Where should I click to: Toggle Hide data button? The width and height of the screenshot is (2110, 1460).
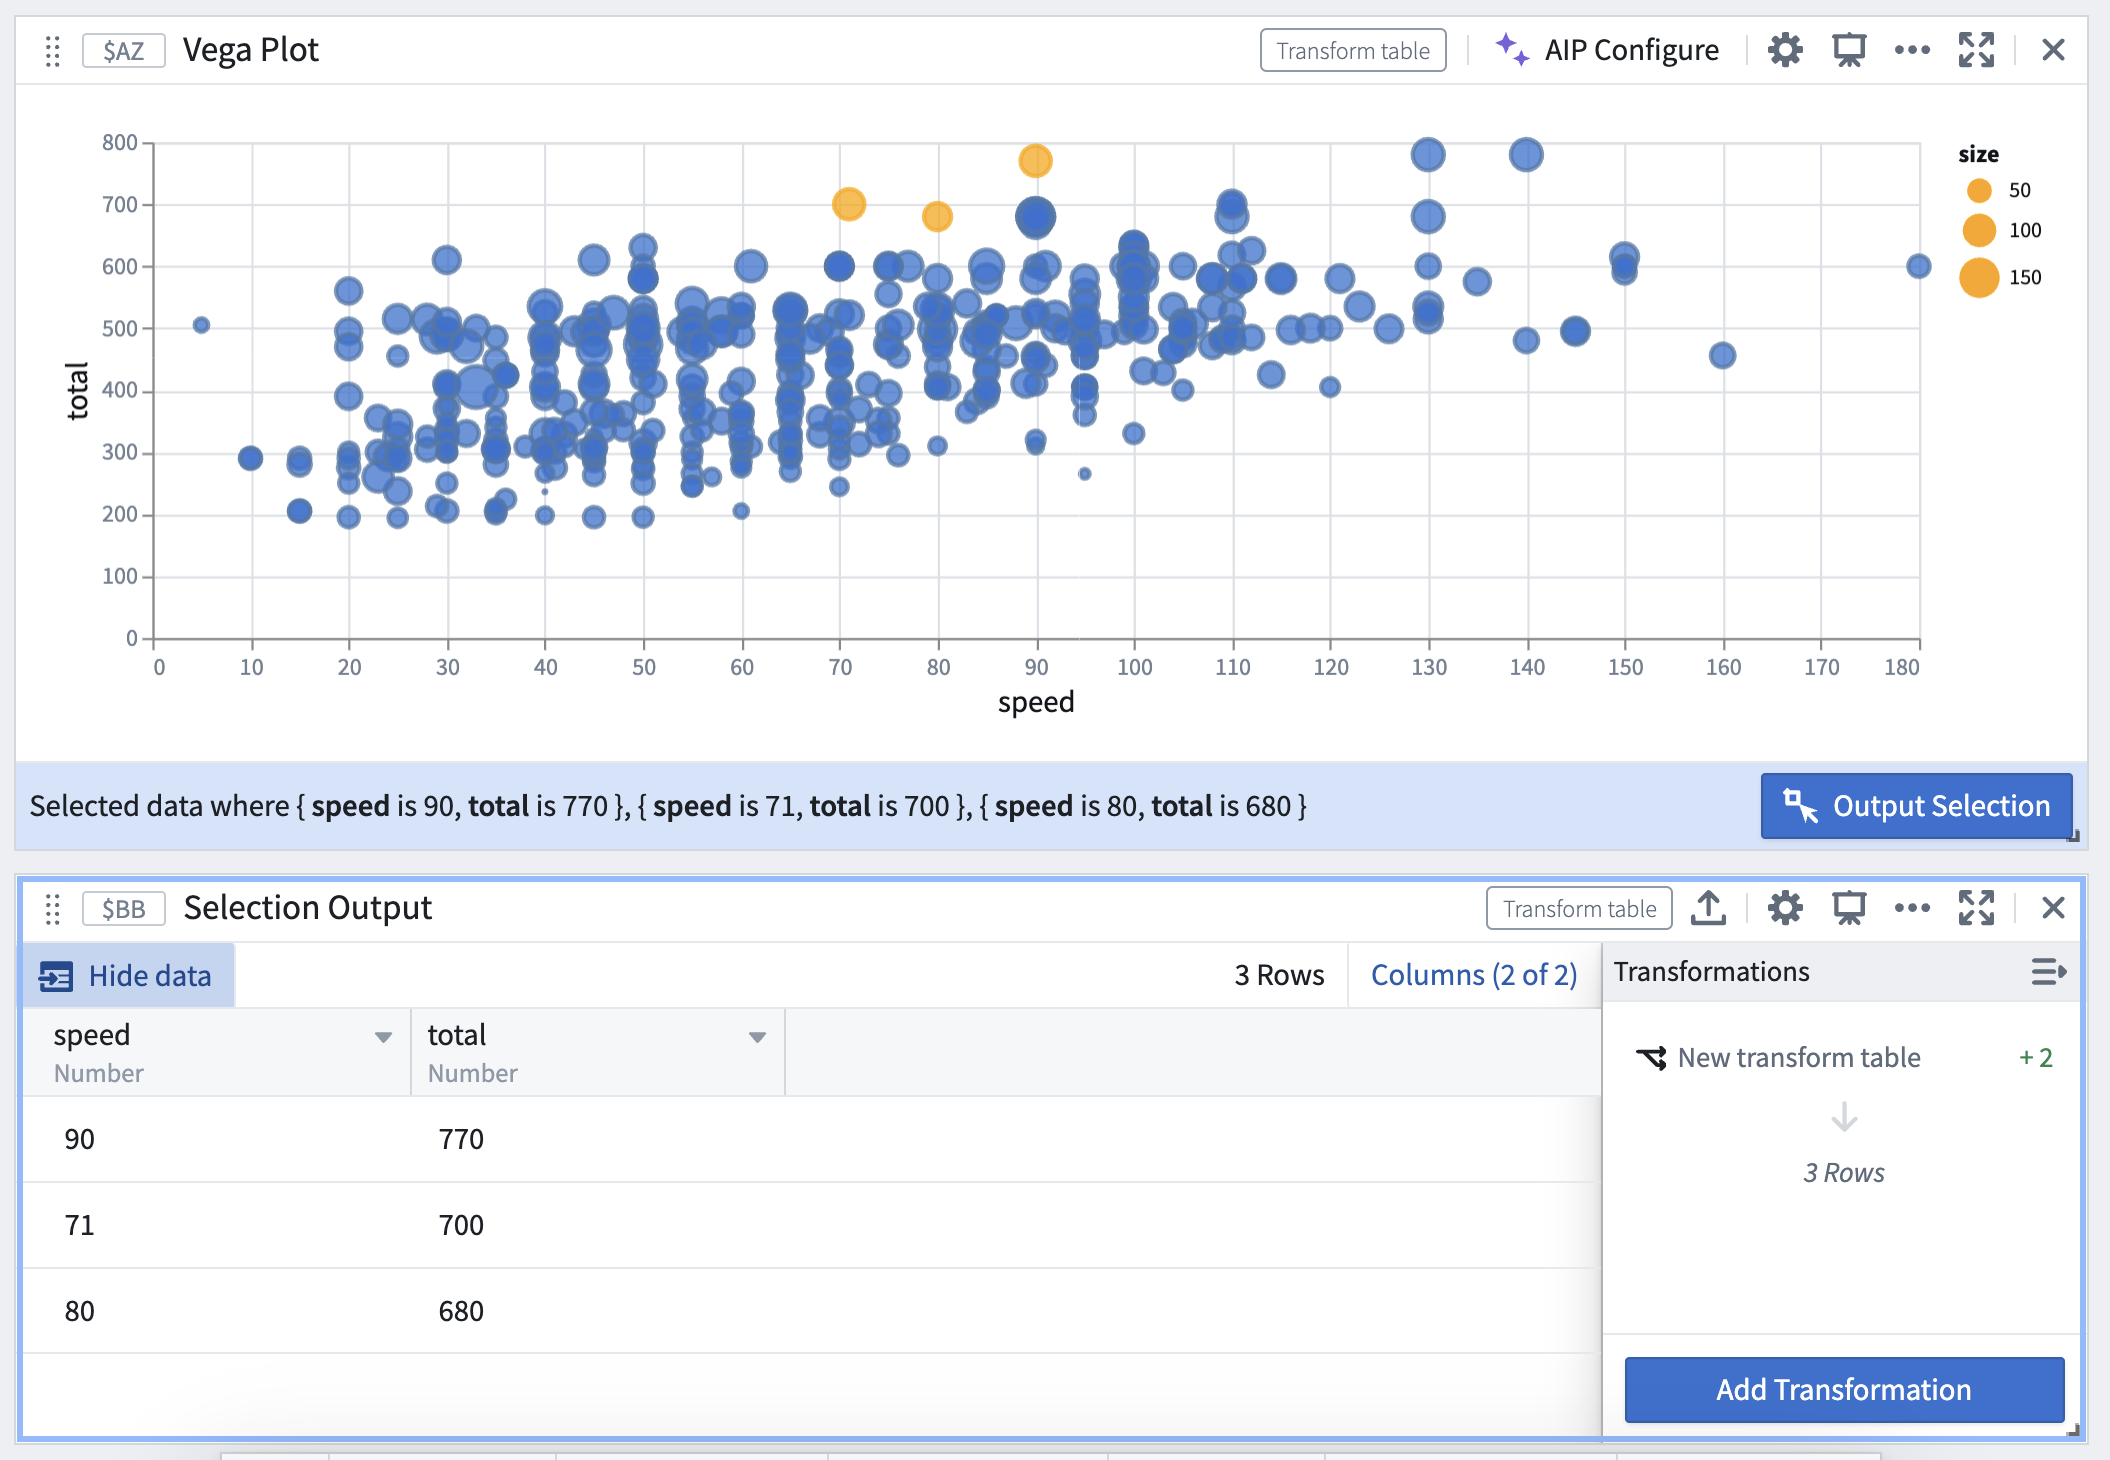pyautogui.click(x=127, y=975)
